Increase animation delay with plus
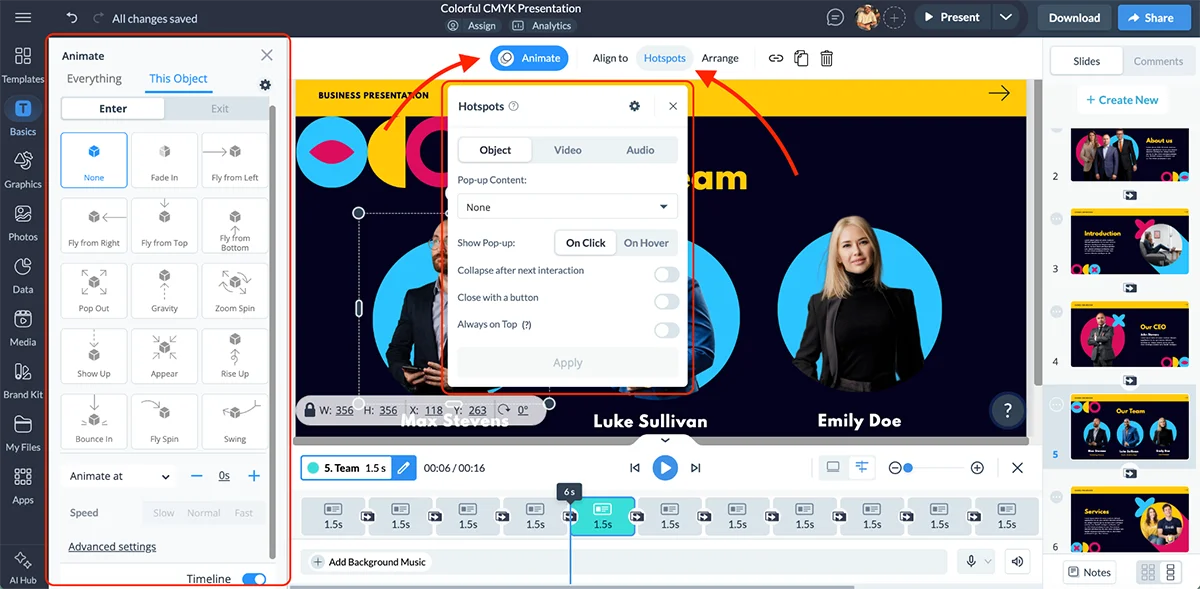Screen dimensions: 1200x589 point(254,476)
